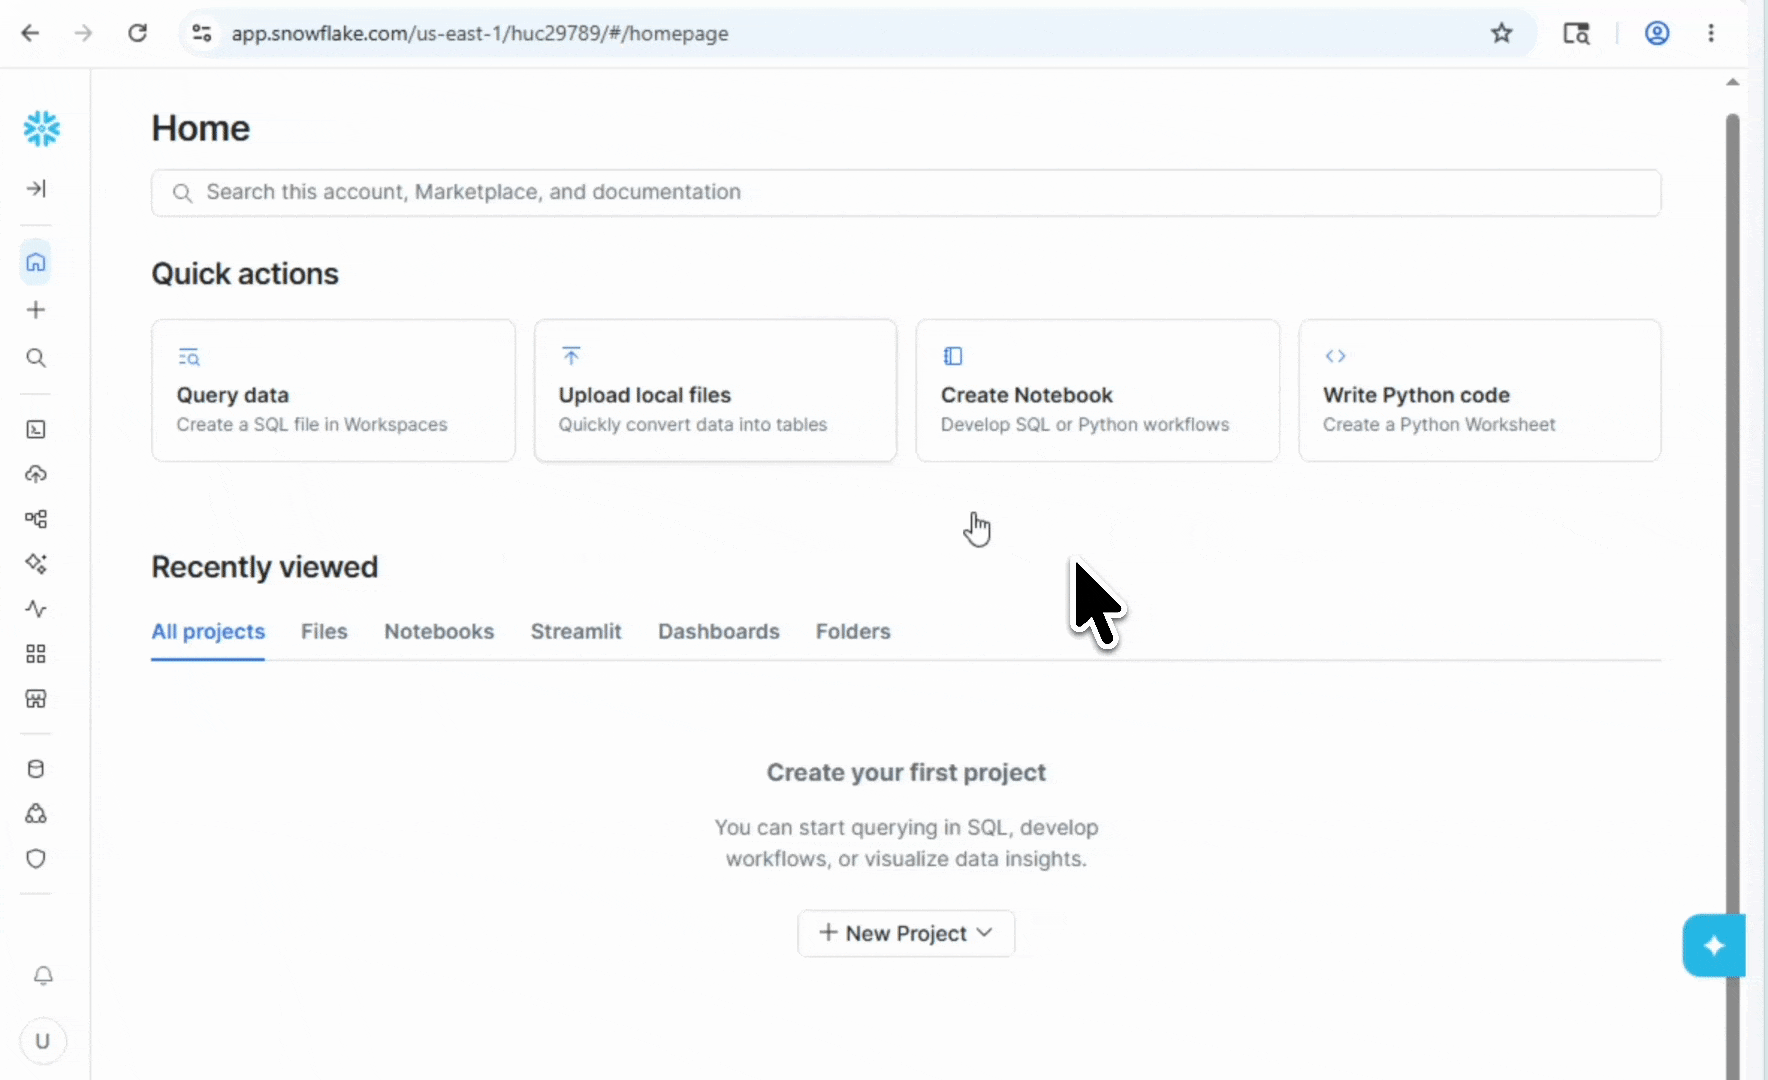Go back with browser back arrow
1768x1080 pixels.
pyautogui.click(x=31, y=33)
